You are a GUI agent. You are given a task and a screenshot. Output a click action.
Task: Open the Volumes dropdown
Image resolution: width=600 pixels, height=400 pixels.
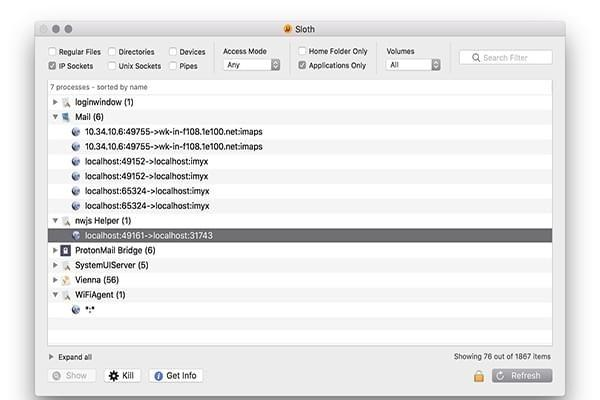pos(413,65)
